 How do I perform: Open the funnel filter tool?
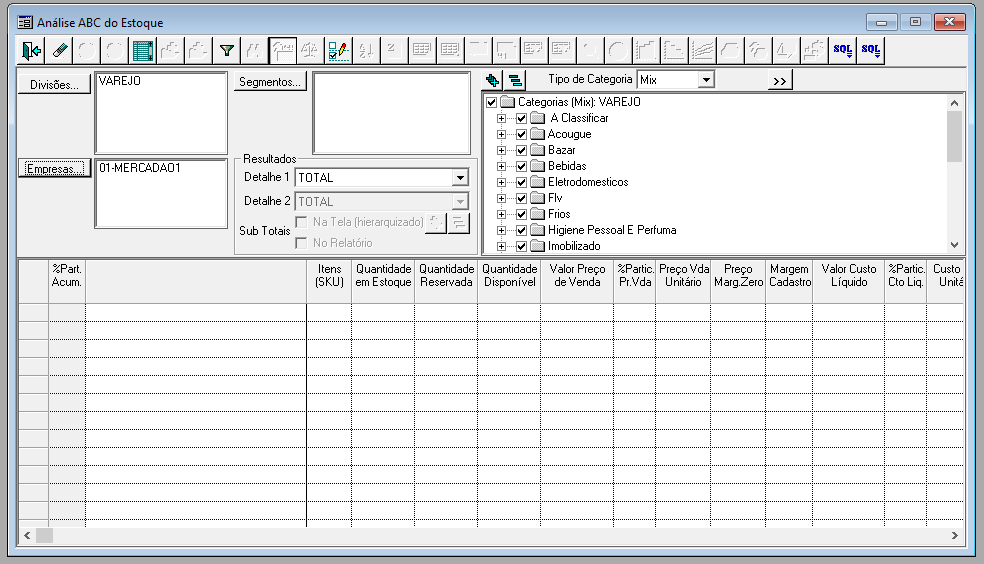pyautogui.click(x=227, y=50)
